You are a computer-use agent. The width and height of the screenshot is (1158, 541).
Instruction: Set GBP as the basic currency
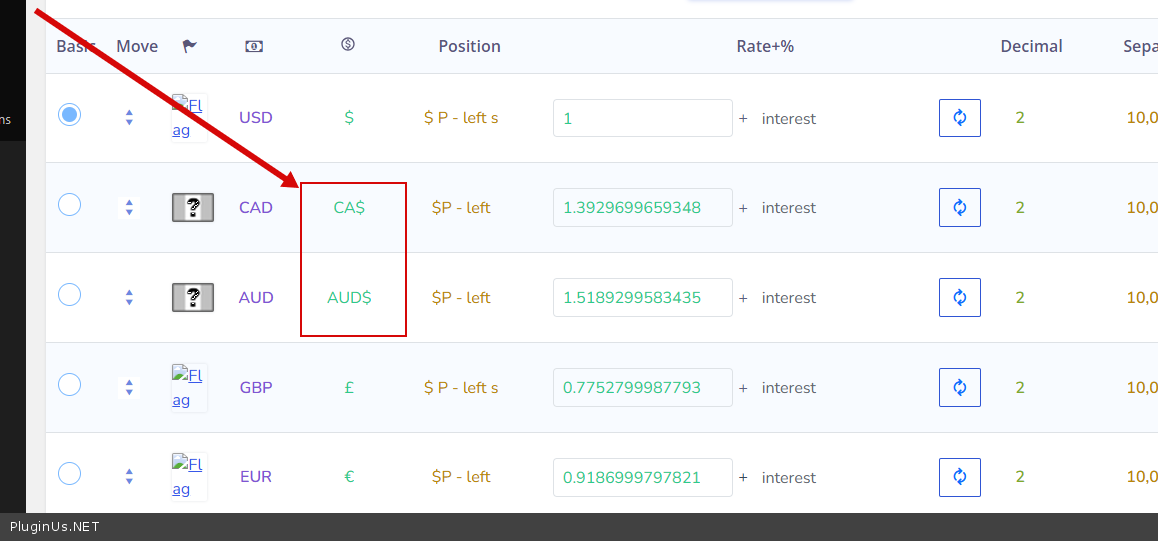coord(69,384)
